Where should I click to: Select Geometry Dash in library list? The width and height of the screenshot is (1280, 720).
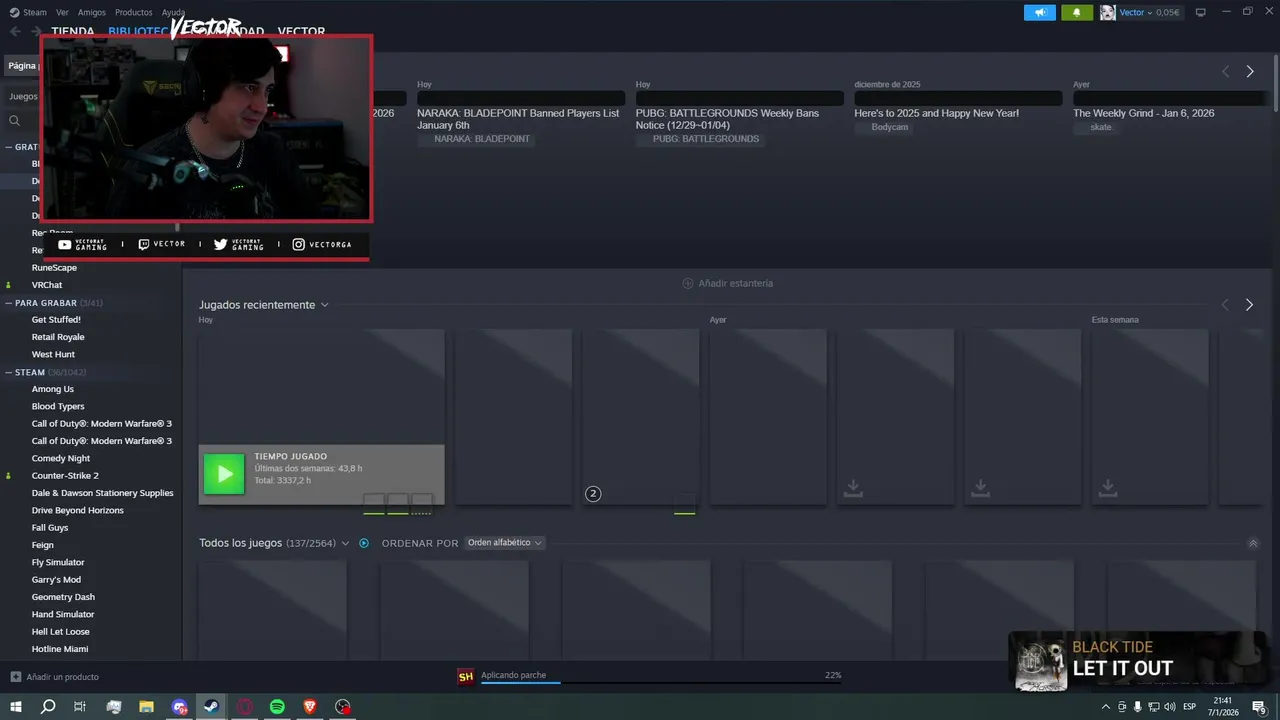(x=63, y=597)
